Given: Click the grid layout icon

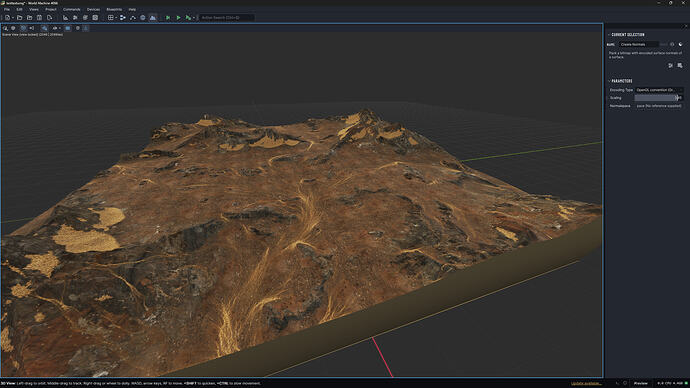Looking at the screenshot, I should [x=110, y=18].
